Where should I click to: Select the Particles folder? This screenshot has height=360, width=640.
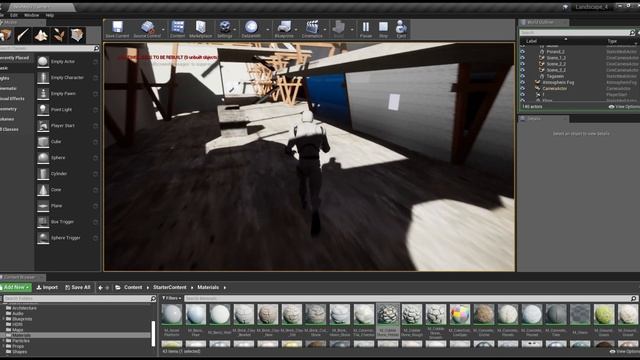point(20,340)
